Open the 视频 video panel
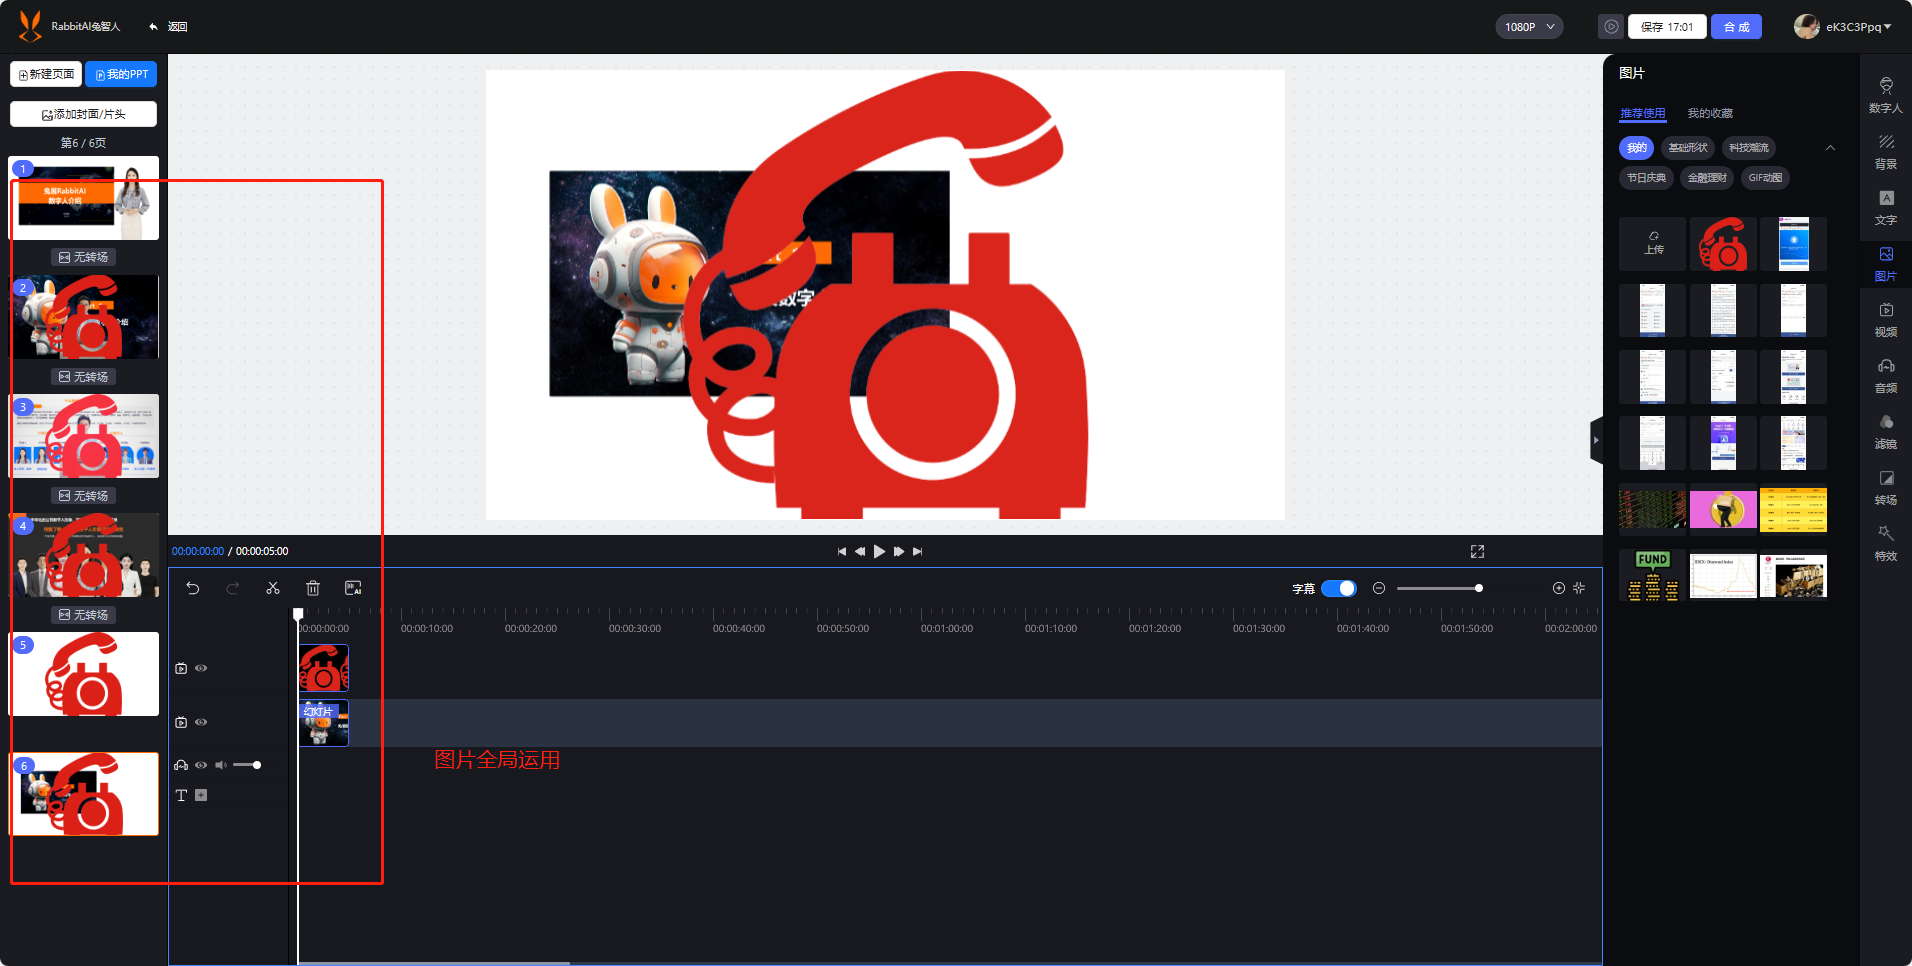Image resolution: width=1912 pixels, height=966 pixels. coord(1886,320)
